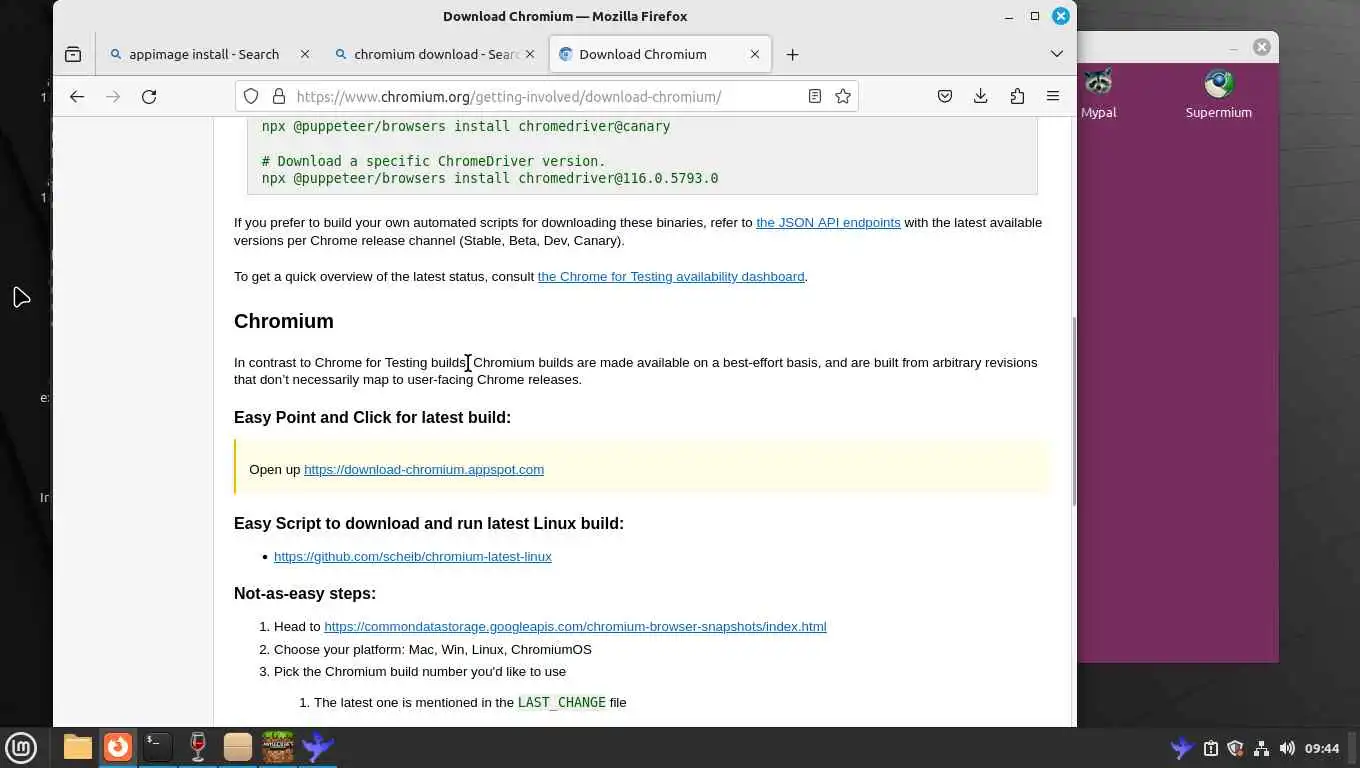Click the Wine glass taskbar icon

coord(198,747)
